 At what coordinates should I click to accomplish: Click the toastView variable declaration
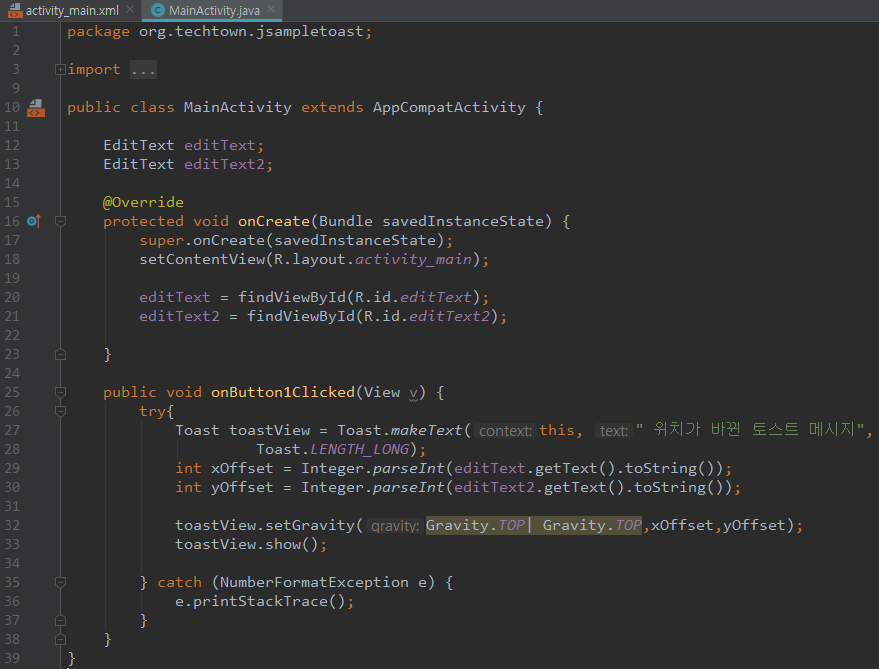click(270, 430)
